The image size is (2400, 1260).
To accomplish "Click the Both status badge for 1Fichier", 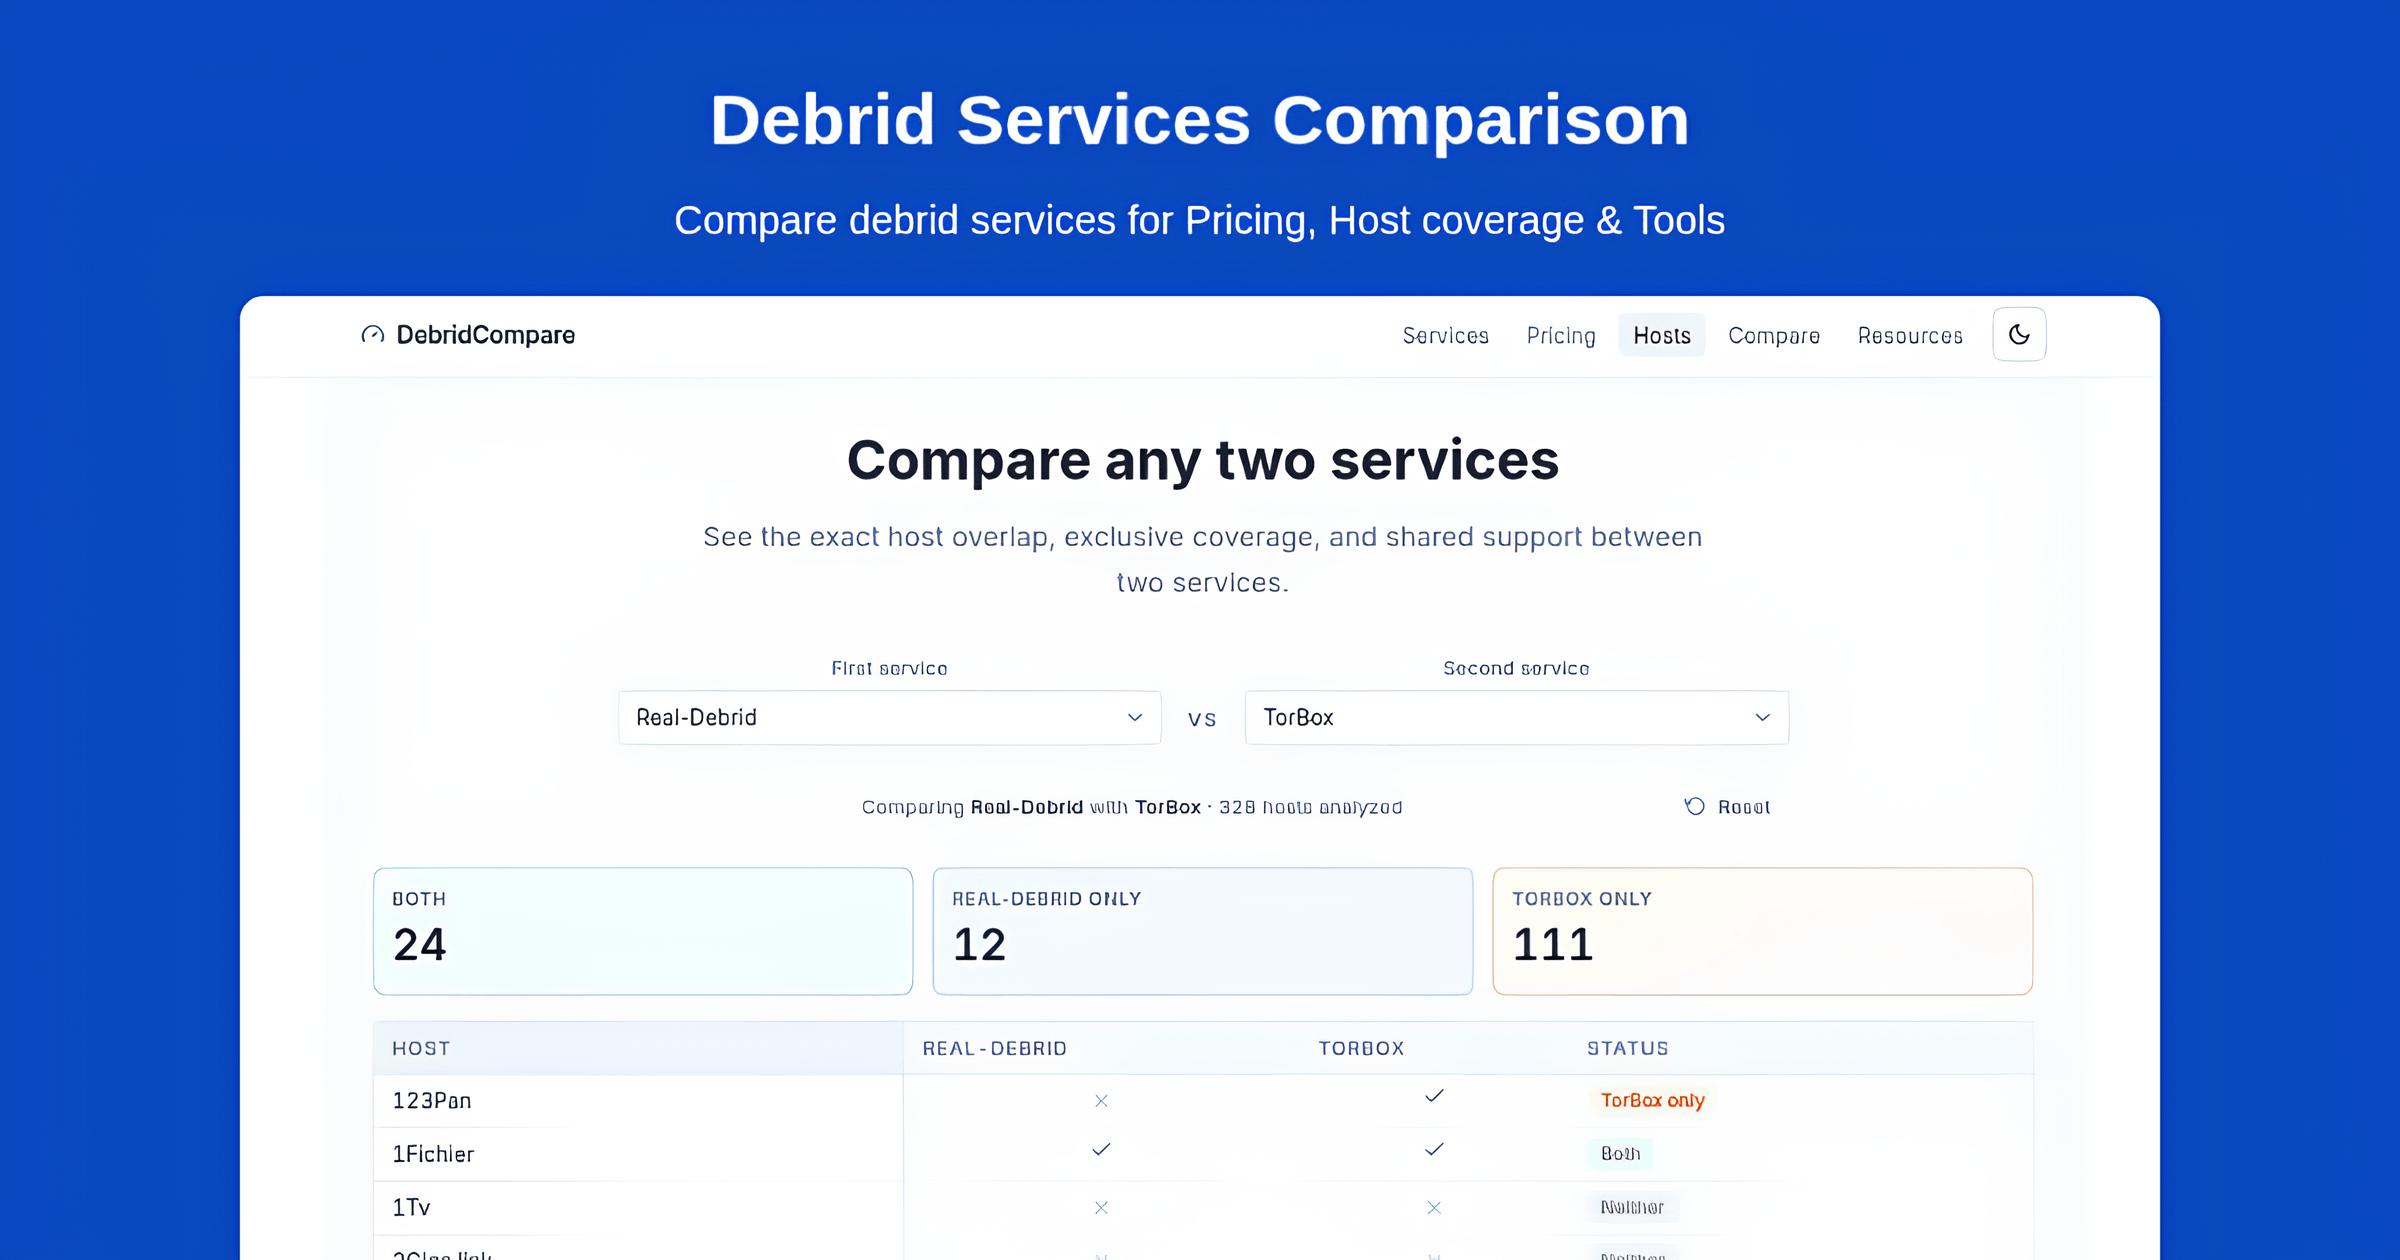I will (1620, 1153).
